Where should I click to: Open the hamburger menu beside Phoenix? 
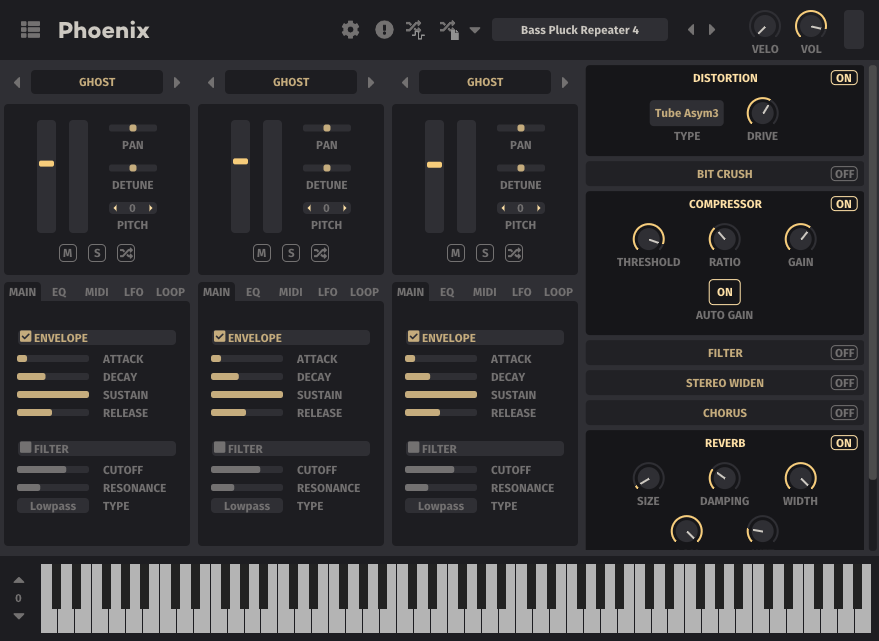30,30
